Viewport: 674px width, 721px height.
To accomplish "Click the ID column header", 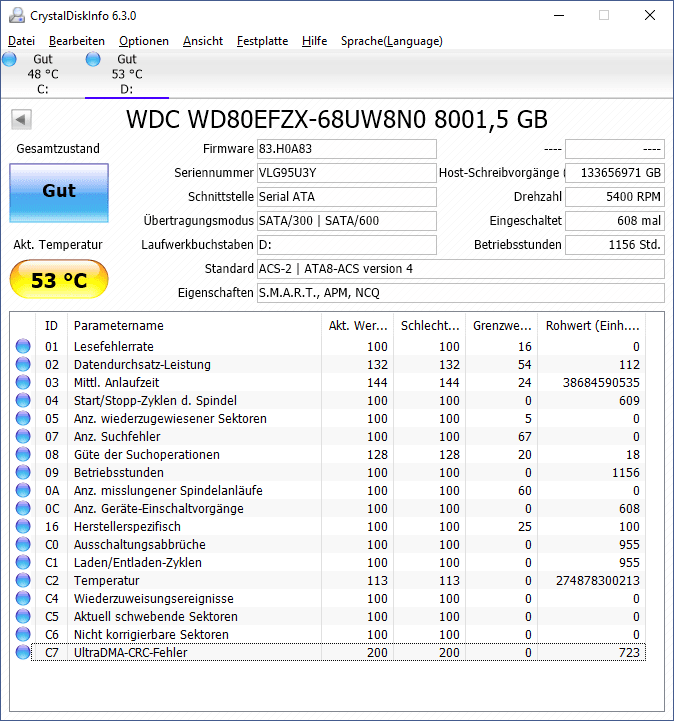I will [x=51, y=326].
